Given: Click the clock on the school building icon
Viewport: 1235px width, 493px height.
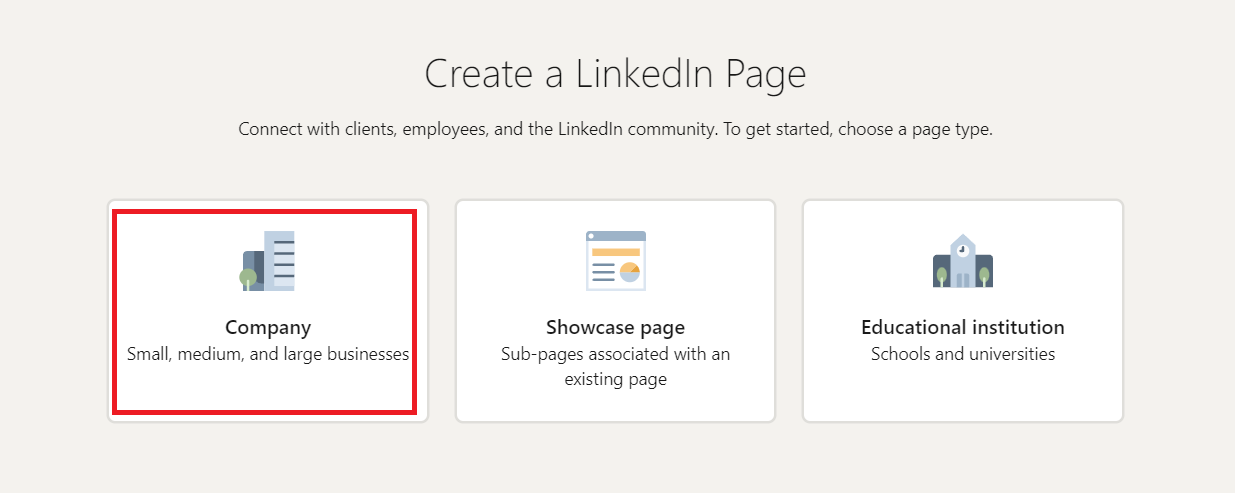Looking at the screenshot, I should click(962, 251).
